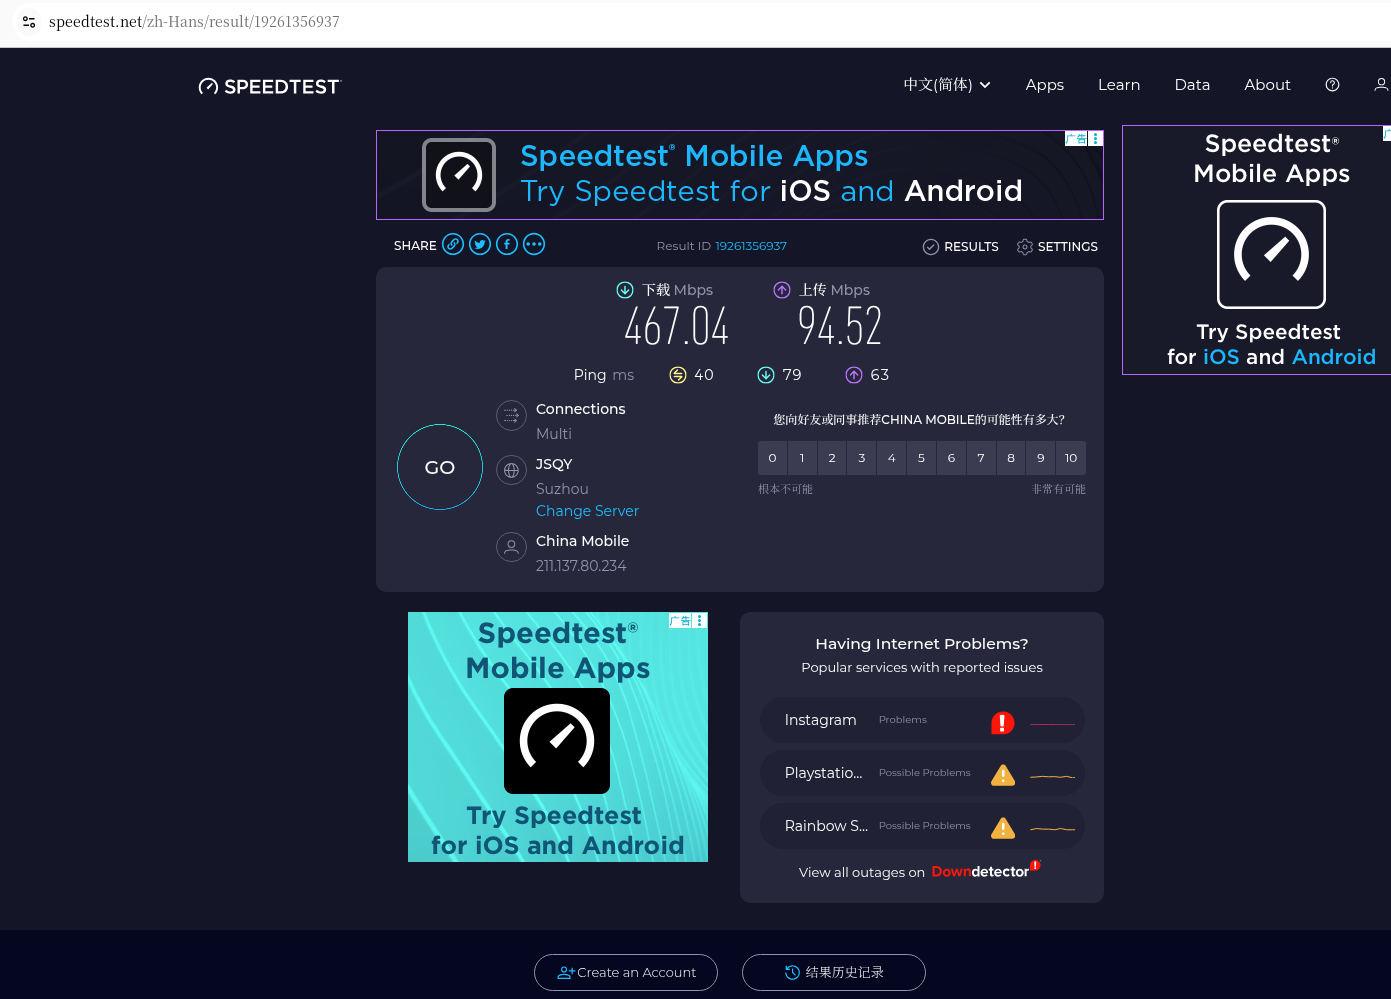Rate recommendation score 1

point(802,458)
